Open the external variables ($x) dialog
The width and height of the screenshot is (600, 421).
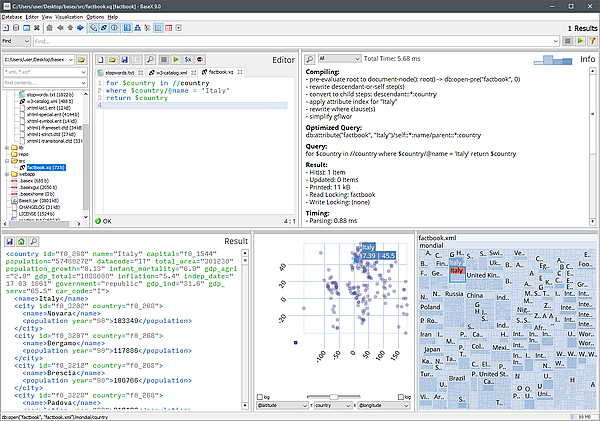coord(189,61)
